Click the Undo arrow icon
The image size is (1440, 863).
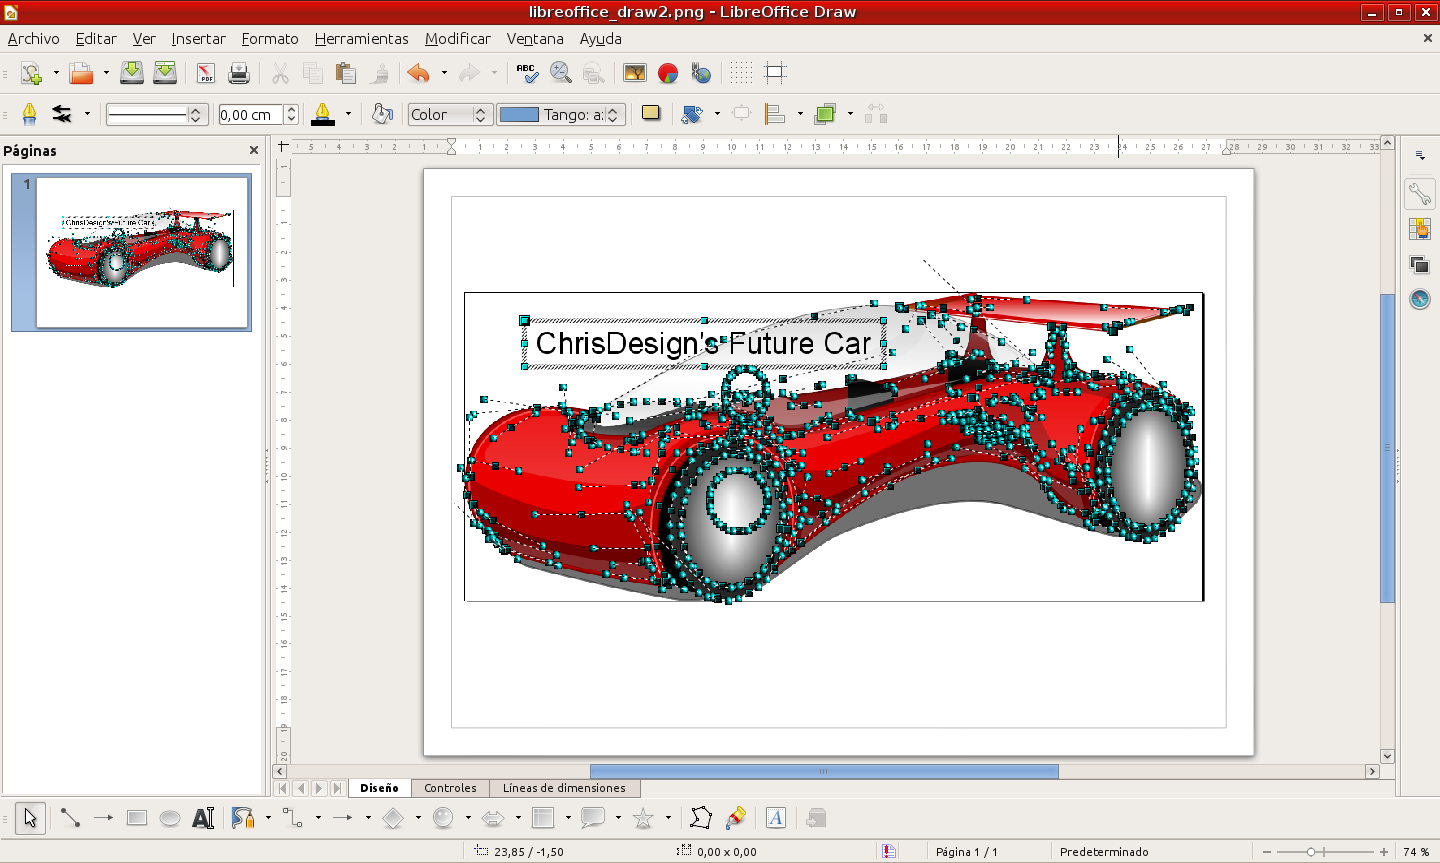pyautogui.click(x=418, y=73)
